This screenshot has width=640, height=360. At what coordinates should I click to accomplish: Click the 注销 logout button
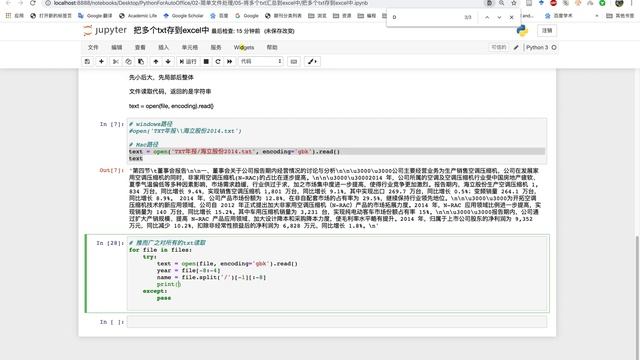click(547, 31)
